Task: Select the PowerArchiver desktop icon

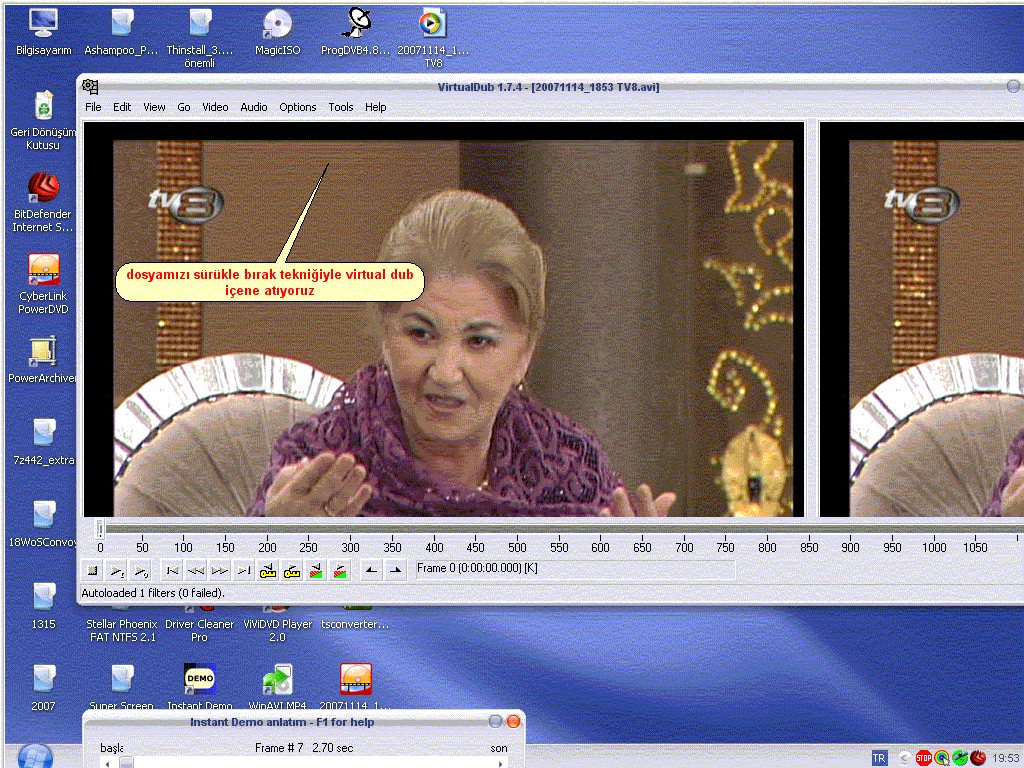Action: click(x=43, y=360)
